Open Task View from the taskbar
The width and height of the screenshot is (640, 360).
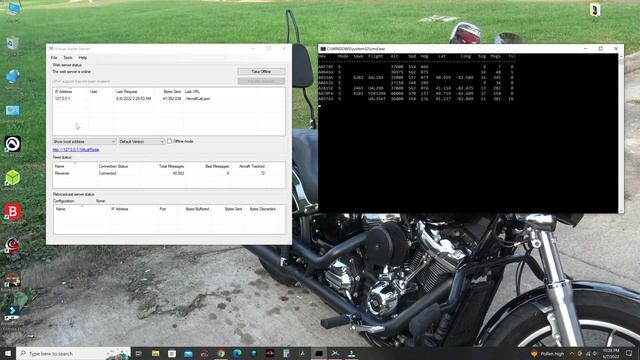coord(139,353)
